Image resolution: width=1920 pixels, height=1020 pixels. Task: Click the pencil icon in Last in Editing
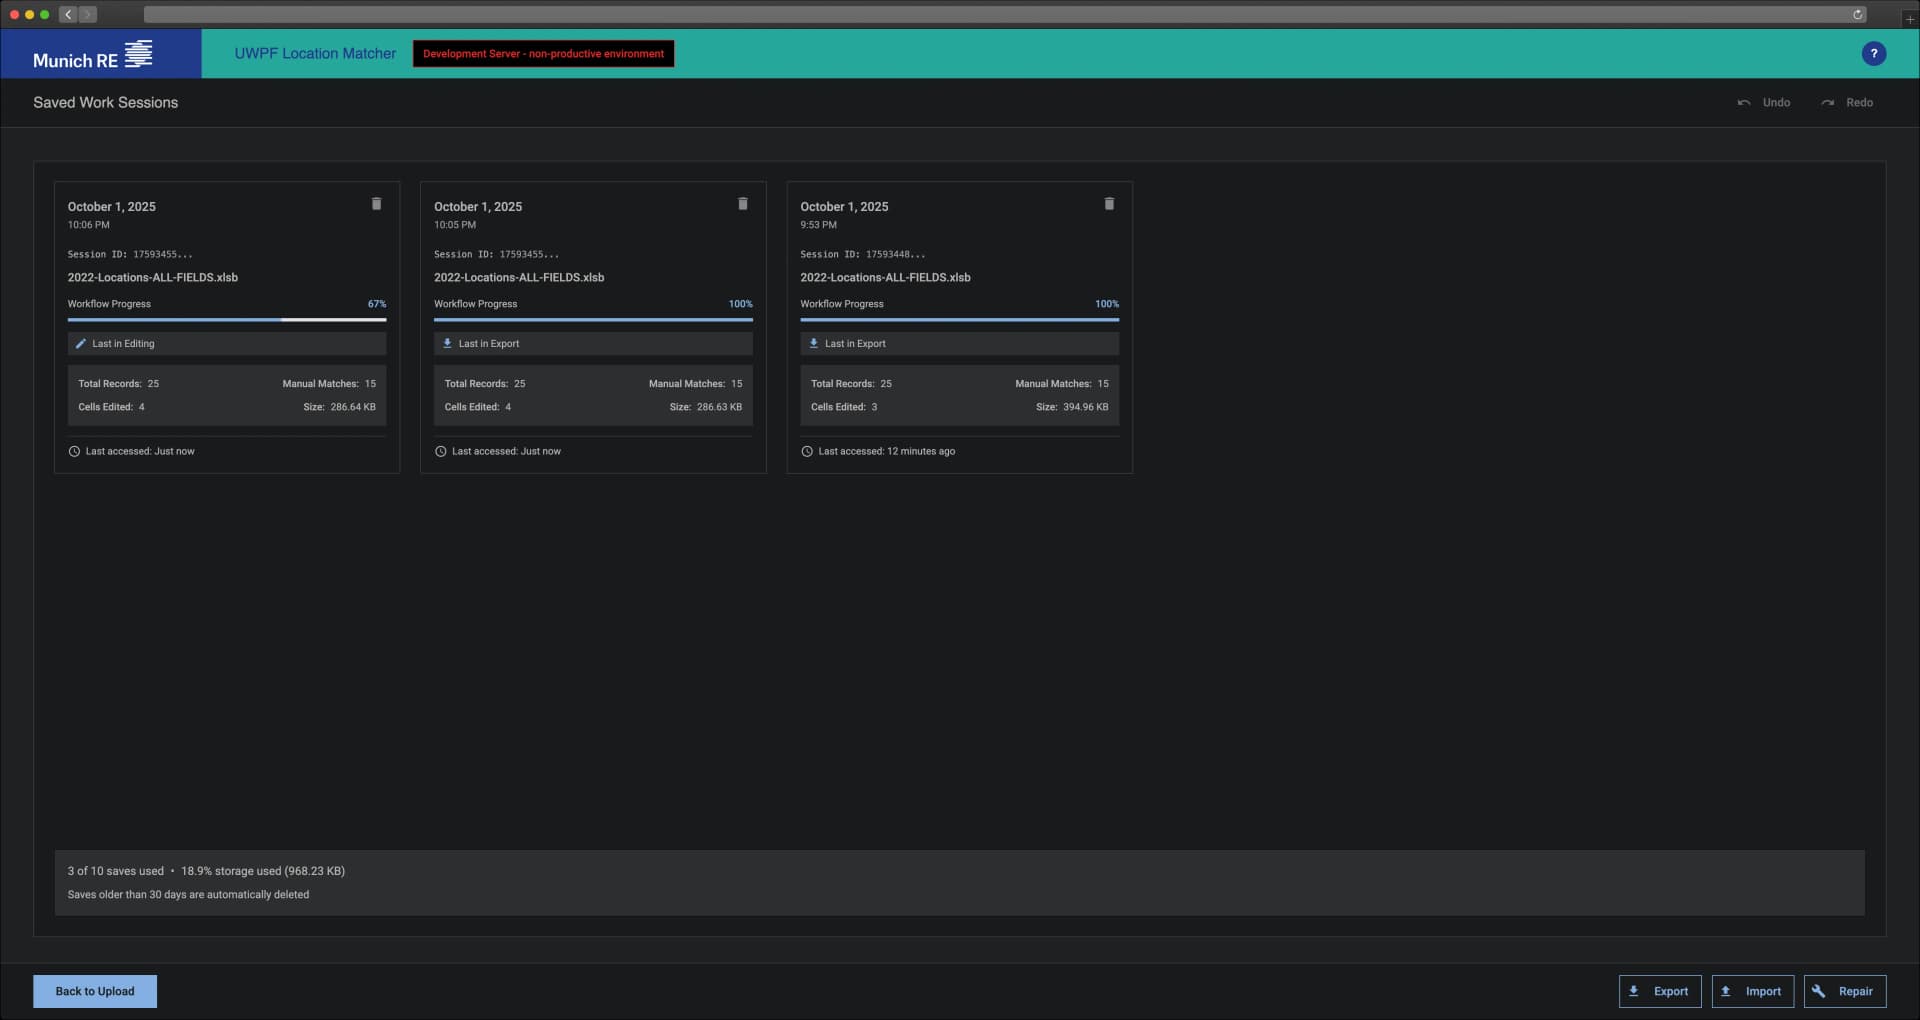pyautogui.click(x=81, y=344)
